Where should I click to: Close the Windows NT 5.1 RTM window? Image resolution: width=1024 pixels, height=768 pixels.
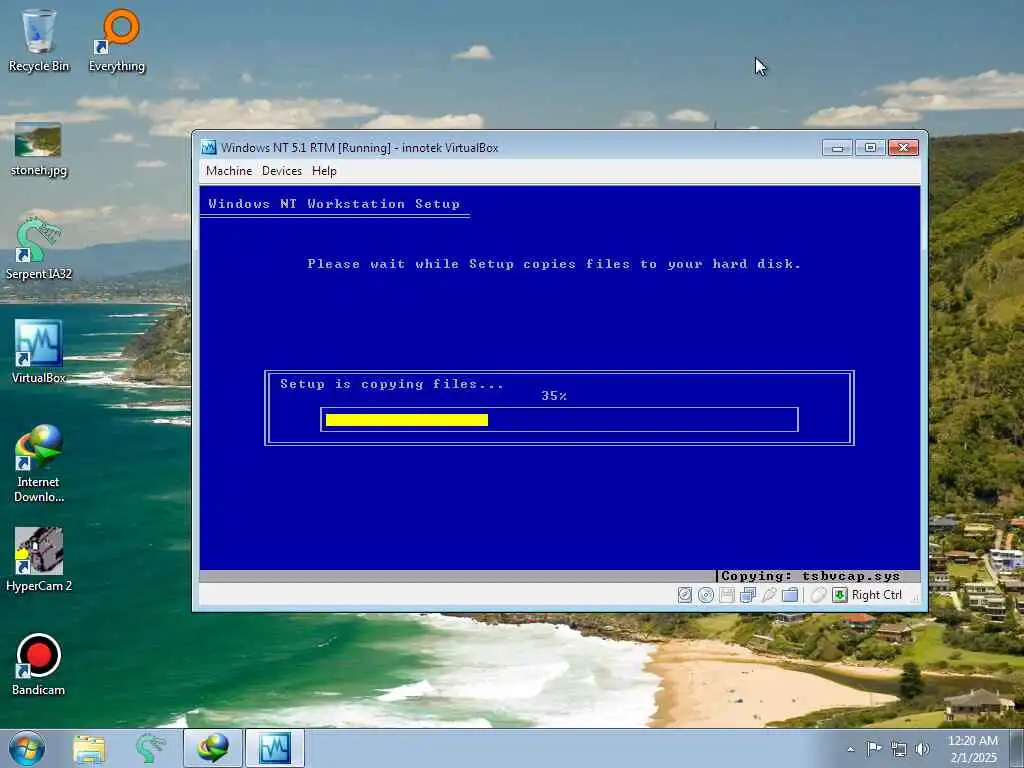(904, 148)
